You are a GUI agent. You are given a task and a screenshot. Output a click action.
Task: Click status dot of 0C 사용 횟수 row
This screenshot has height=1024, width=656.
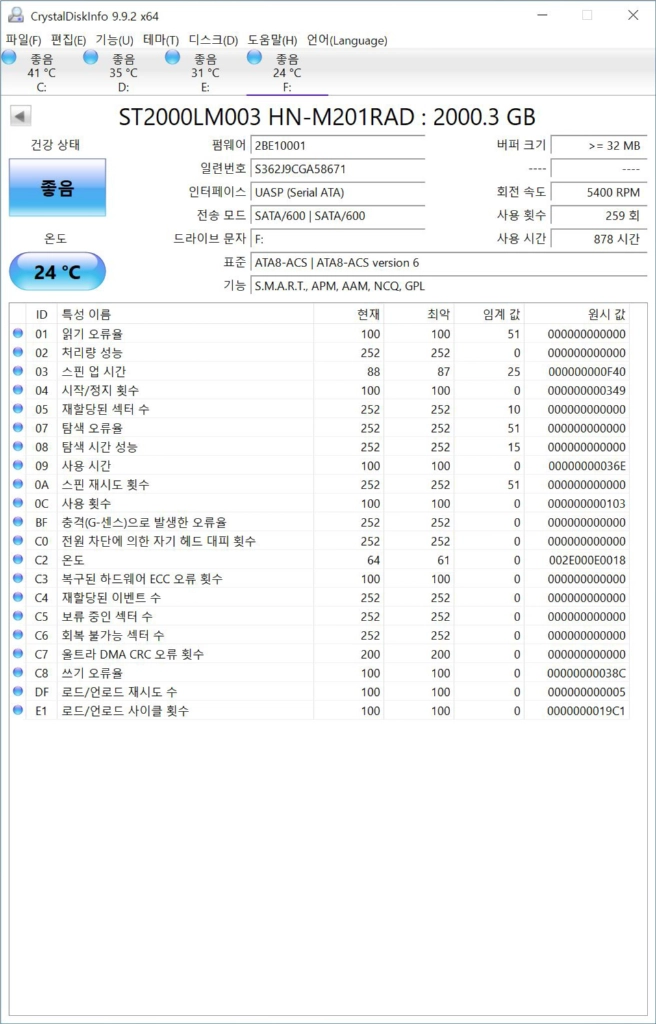(18, 504)
